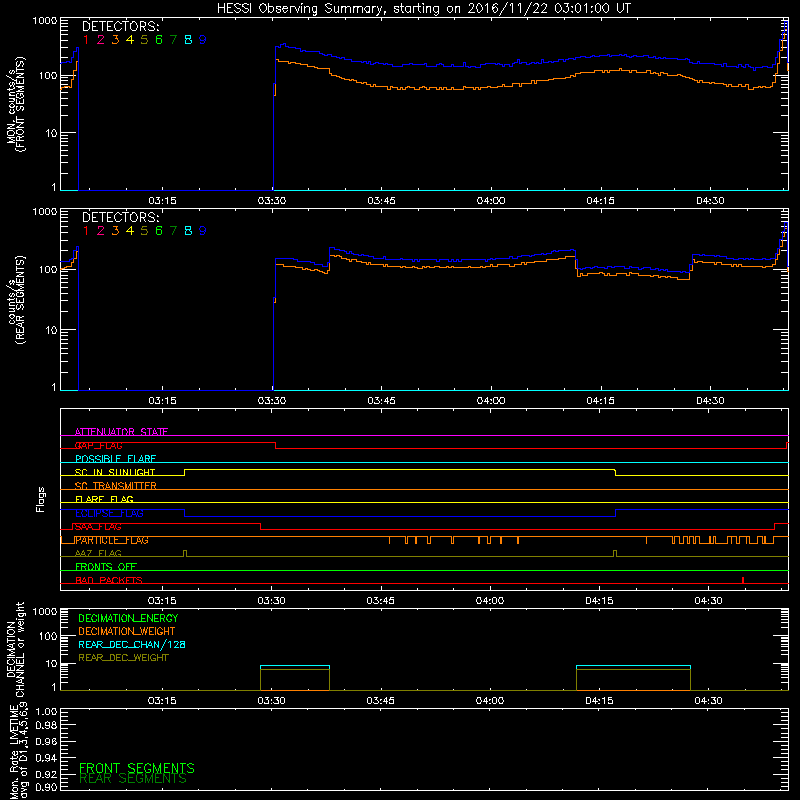Click the FRONT SEGMENTS legend in livetime plot

coord(137,768)
